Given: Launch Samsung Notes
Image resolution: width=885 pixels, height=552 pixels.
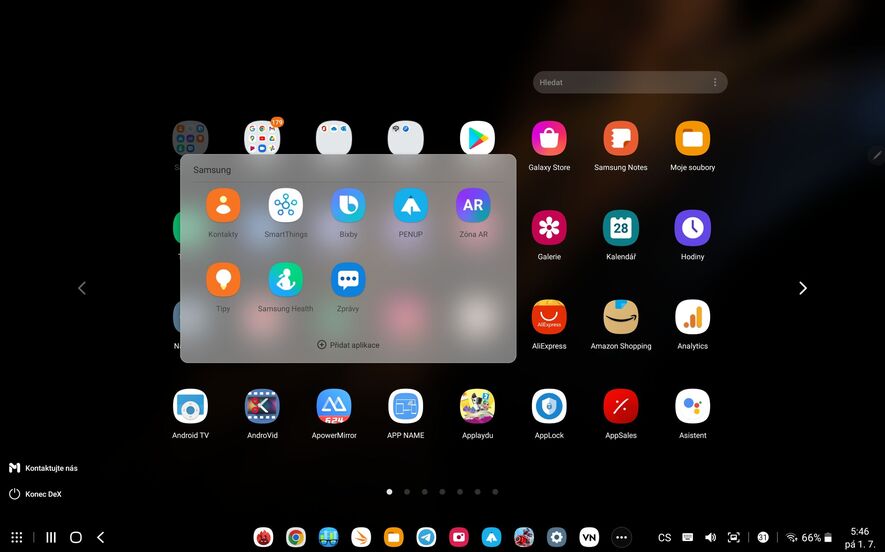Looking at the screenshot, I should [x=621, y=138].
